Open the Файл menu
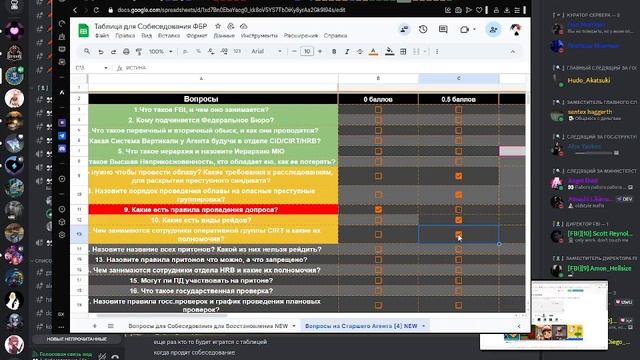640x360 pixels. tap(102, 36)
